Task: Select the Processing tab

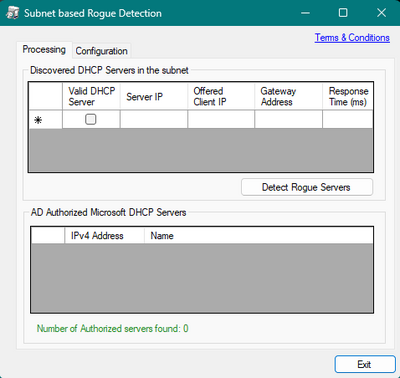Action: click(44, 50)
